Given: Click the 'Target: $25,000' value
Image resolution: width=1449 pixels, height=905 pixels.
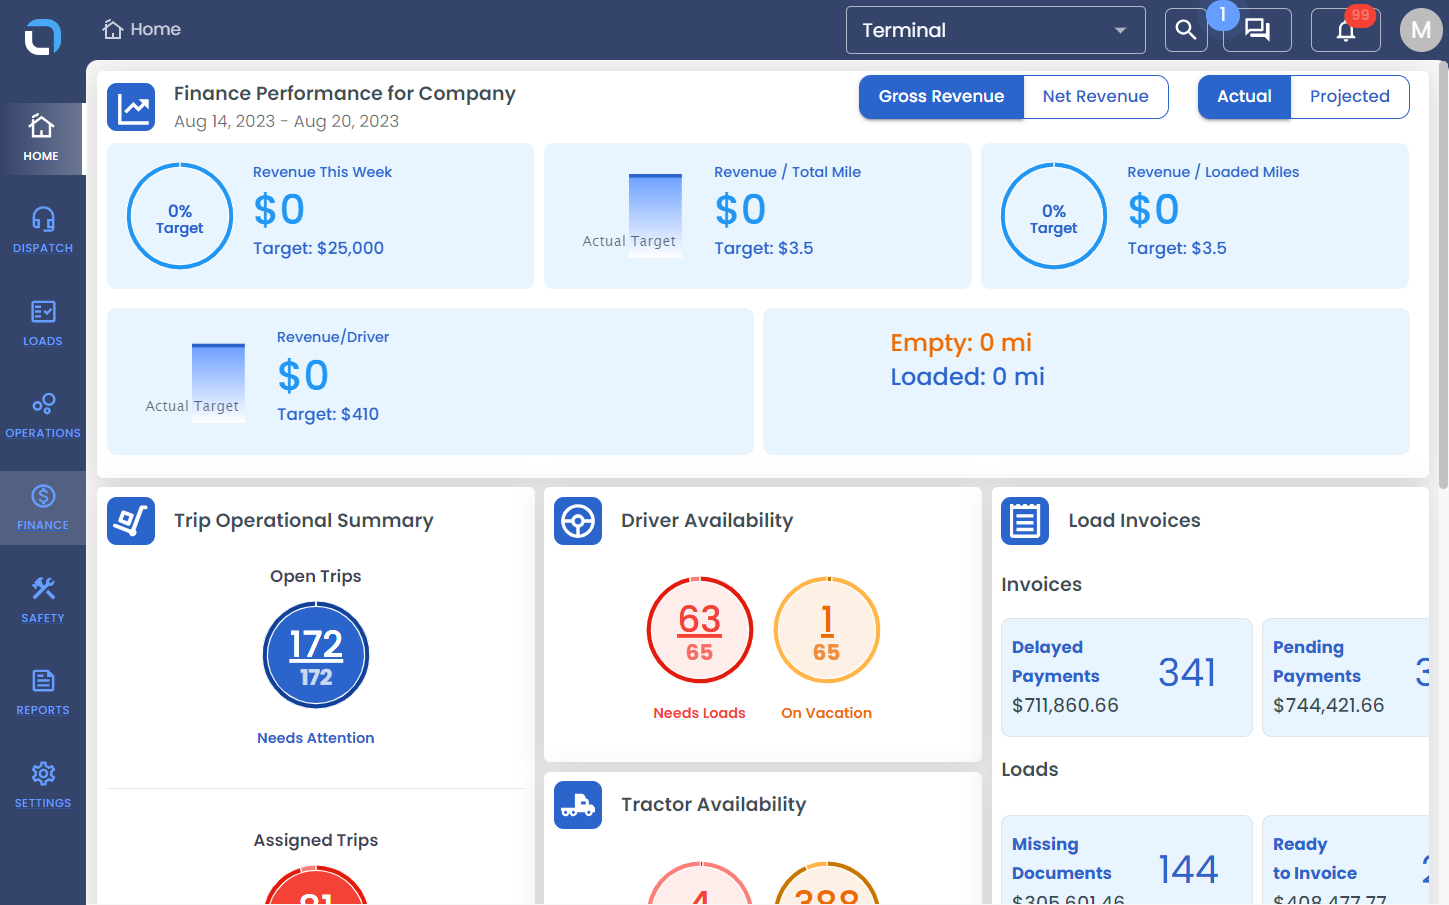Looking at the screenshot, I should (318, 248).
